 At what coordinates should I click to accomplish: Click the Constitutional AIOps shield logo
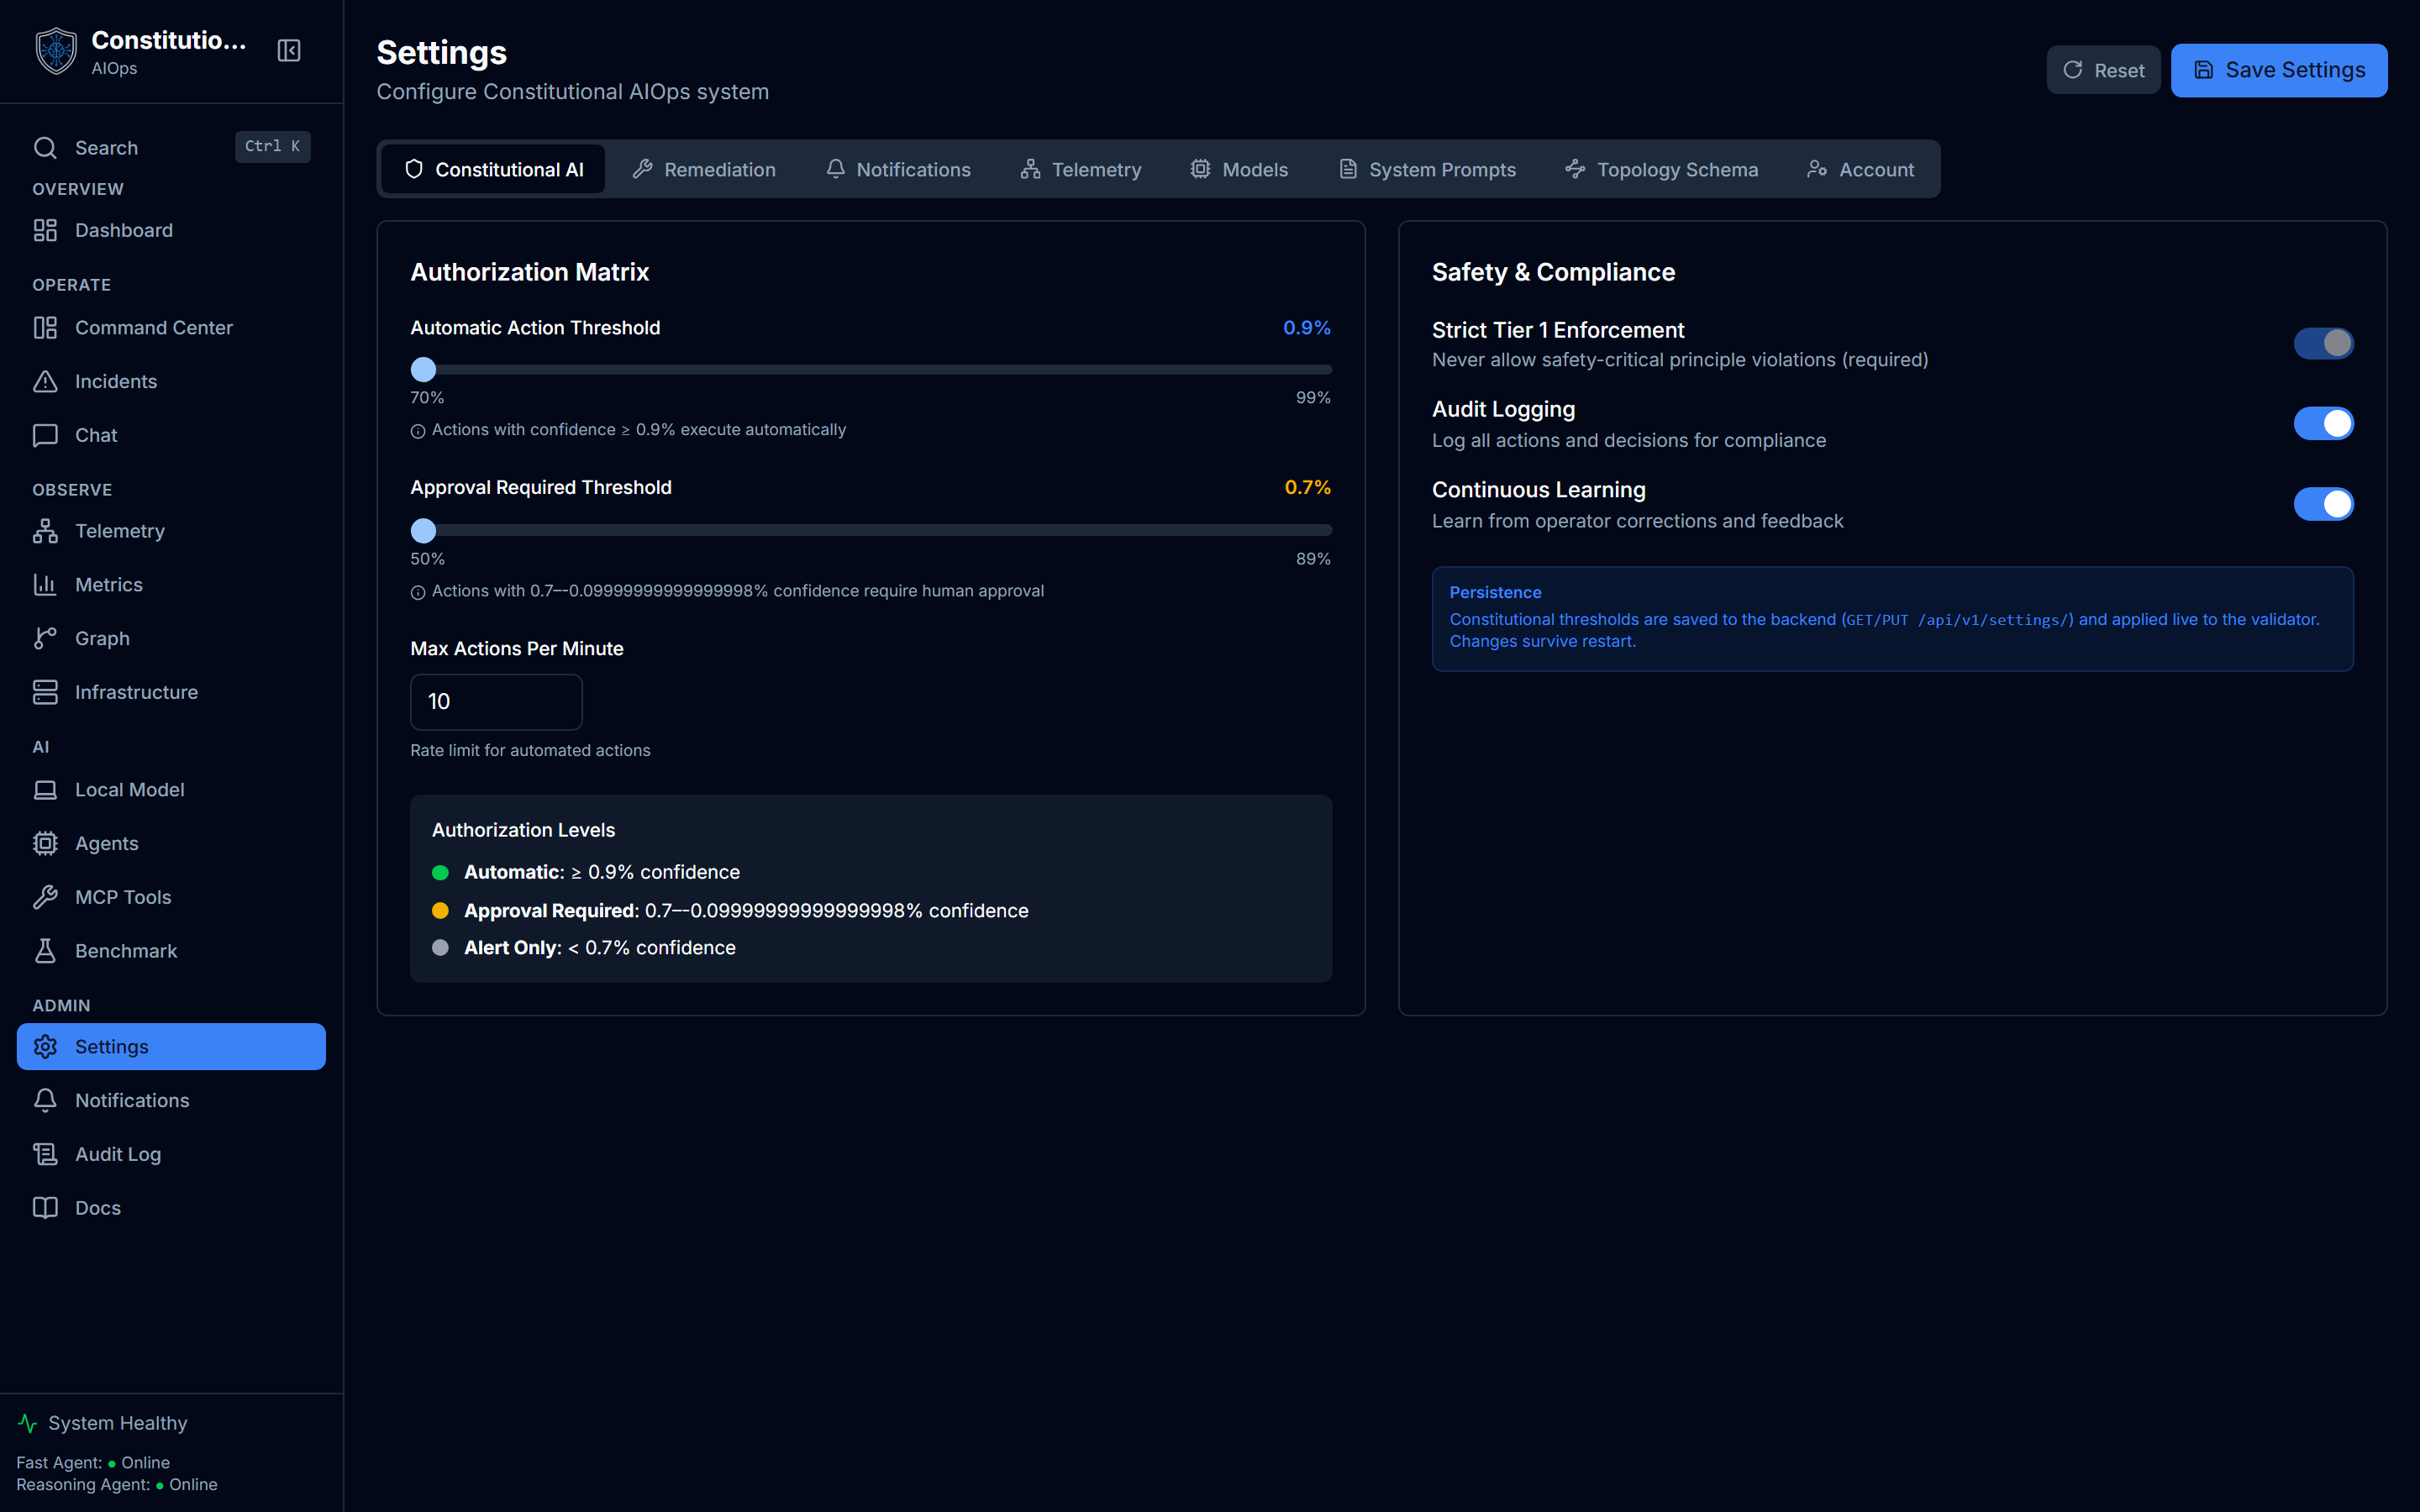pyautogui.click(x=56, y=51)
